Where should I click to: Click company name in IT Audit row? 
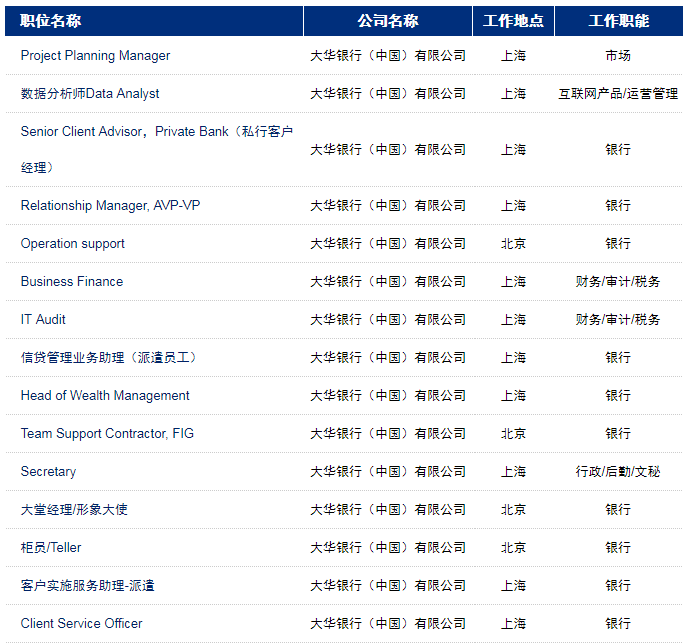tap(388, 320)
